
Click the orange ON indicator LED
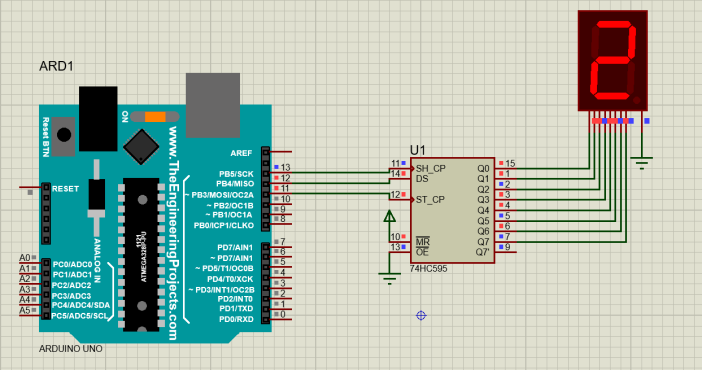tap(155, 117)
